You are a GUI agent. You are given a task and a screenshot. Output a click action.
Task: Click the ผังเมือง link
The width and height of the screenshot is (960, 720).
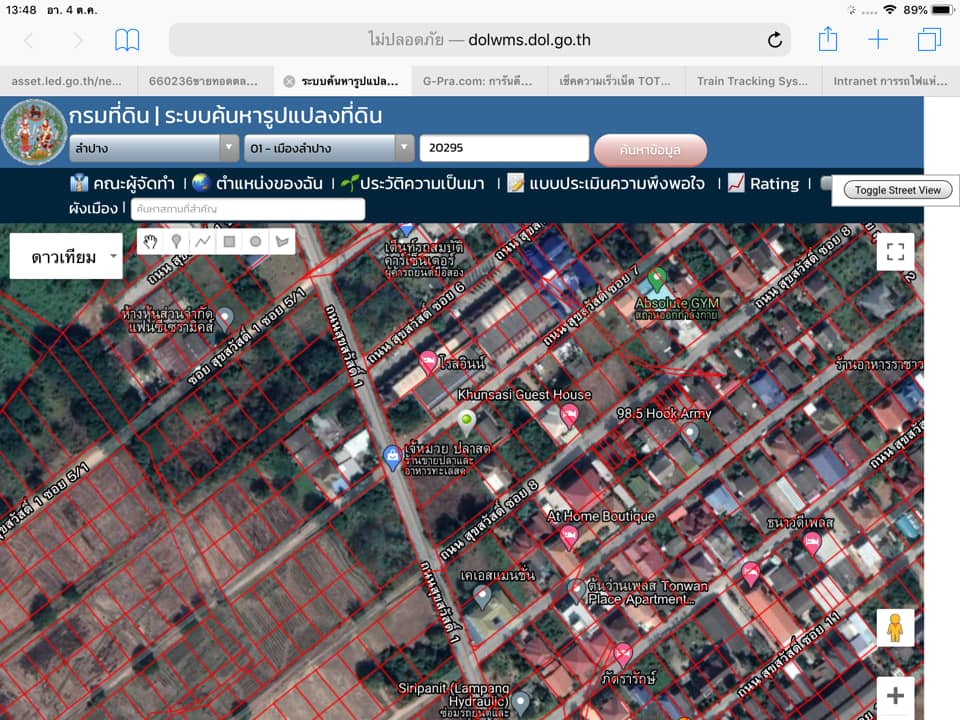(x=93, y=209)
